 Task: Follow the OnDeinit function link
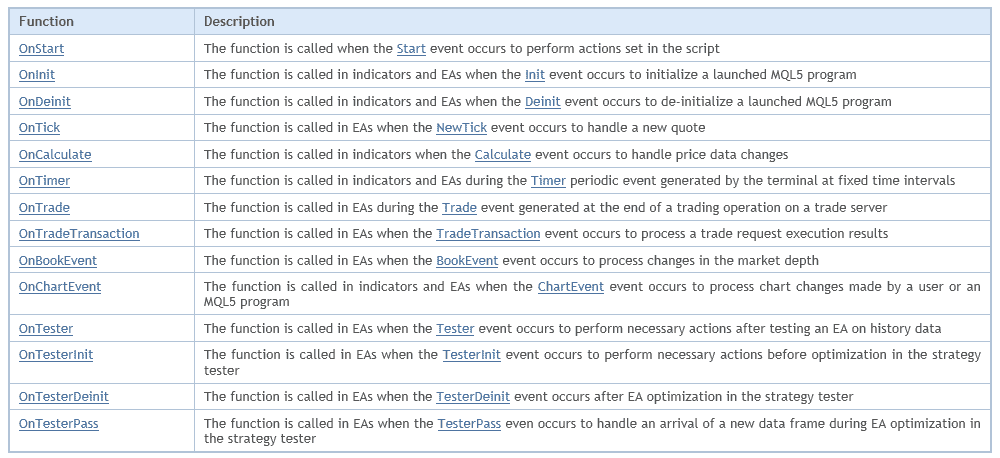click(x=45, y=101)
